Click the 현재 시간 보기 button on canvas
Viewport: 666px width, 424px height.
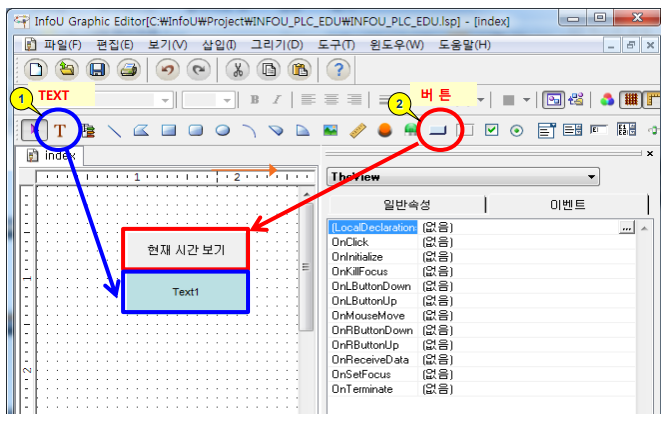pyautogui.click(x=186, y=249)
